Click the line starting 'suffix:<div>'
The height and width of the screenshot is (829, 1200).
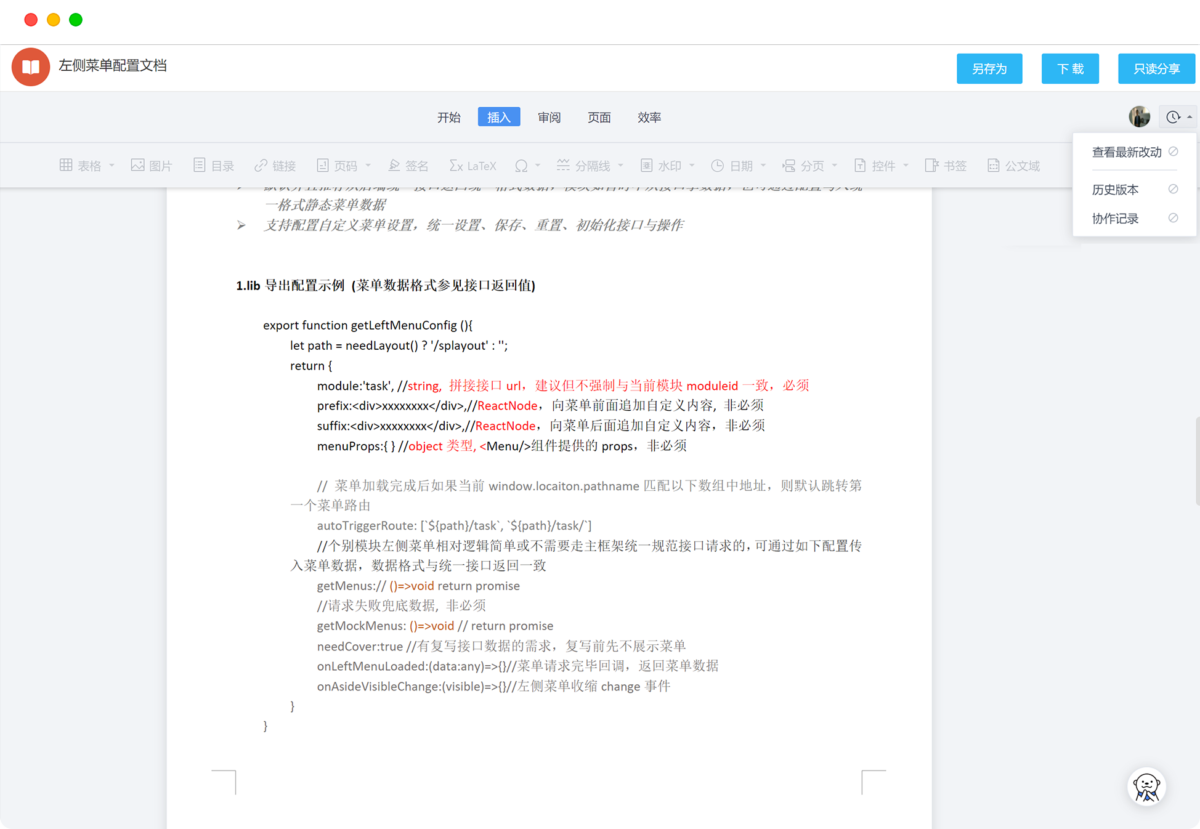pos(541,425)
